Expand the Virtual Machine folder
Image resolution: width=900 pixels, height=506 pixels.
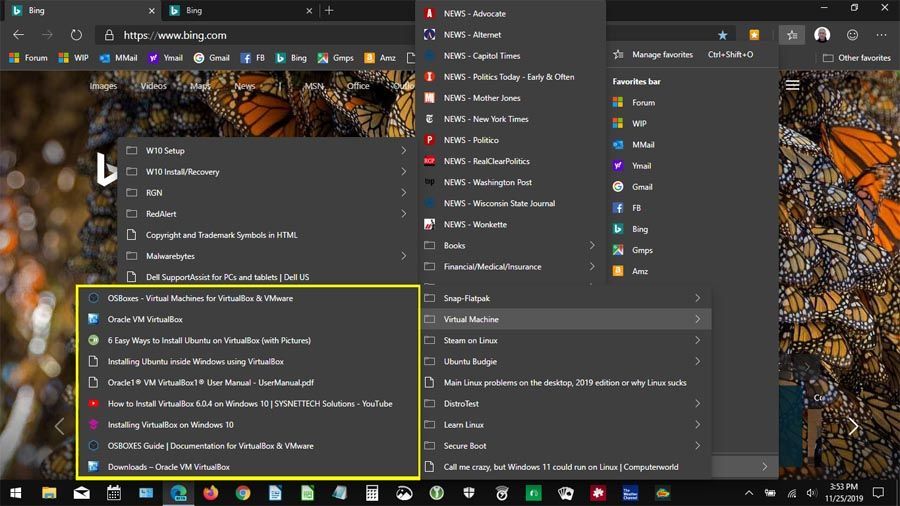click(x=565, y=319)
